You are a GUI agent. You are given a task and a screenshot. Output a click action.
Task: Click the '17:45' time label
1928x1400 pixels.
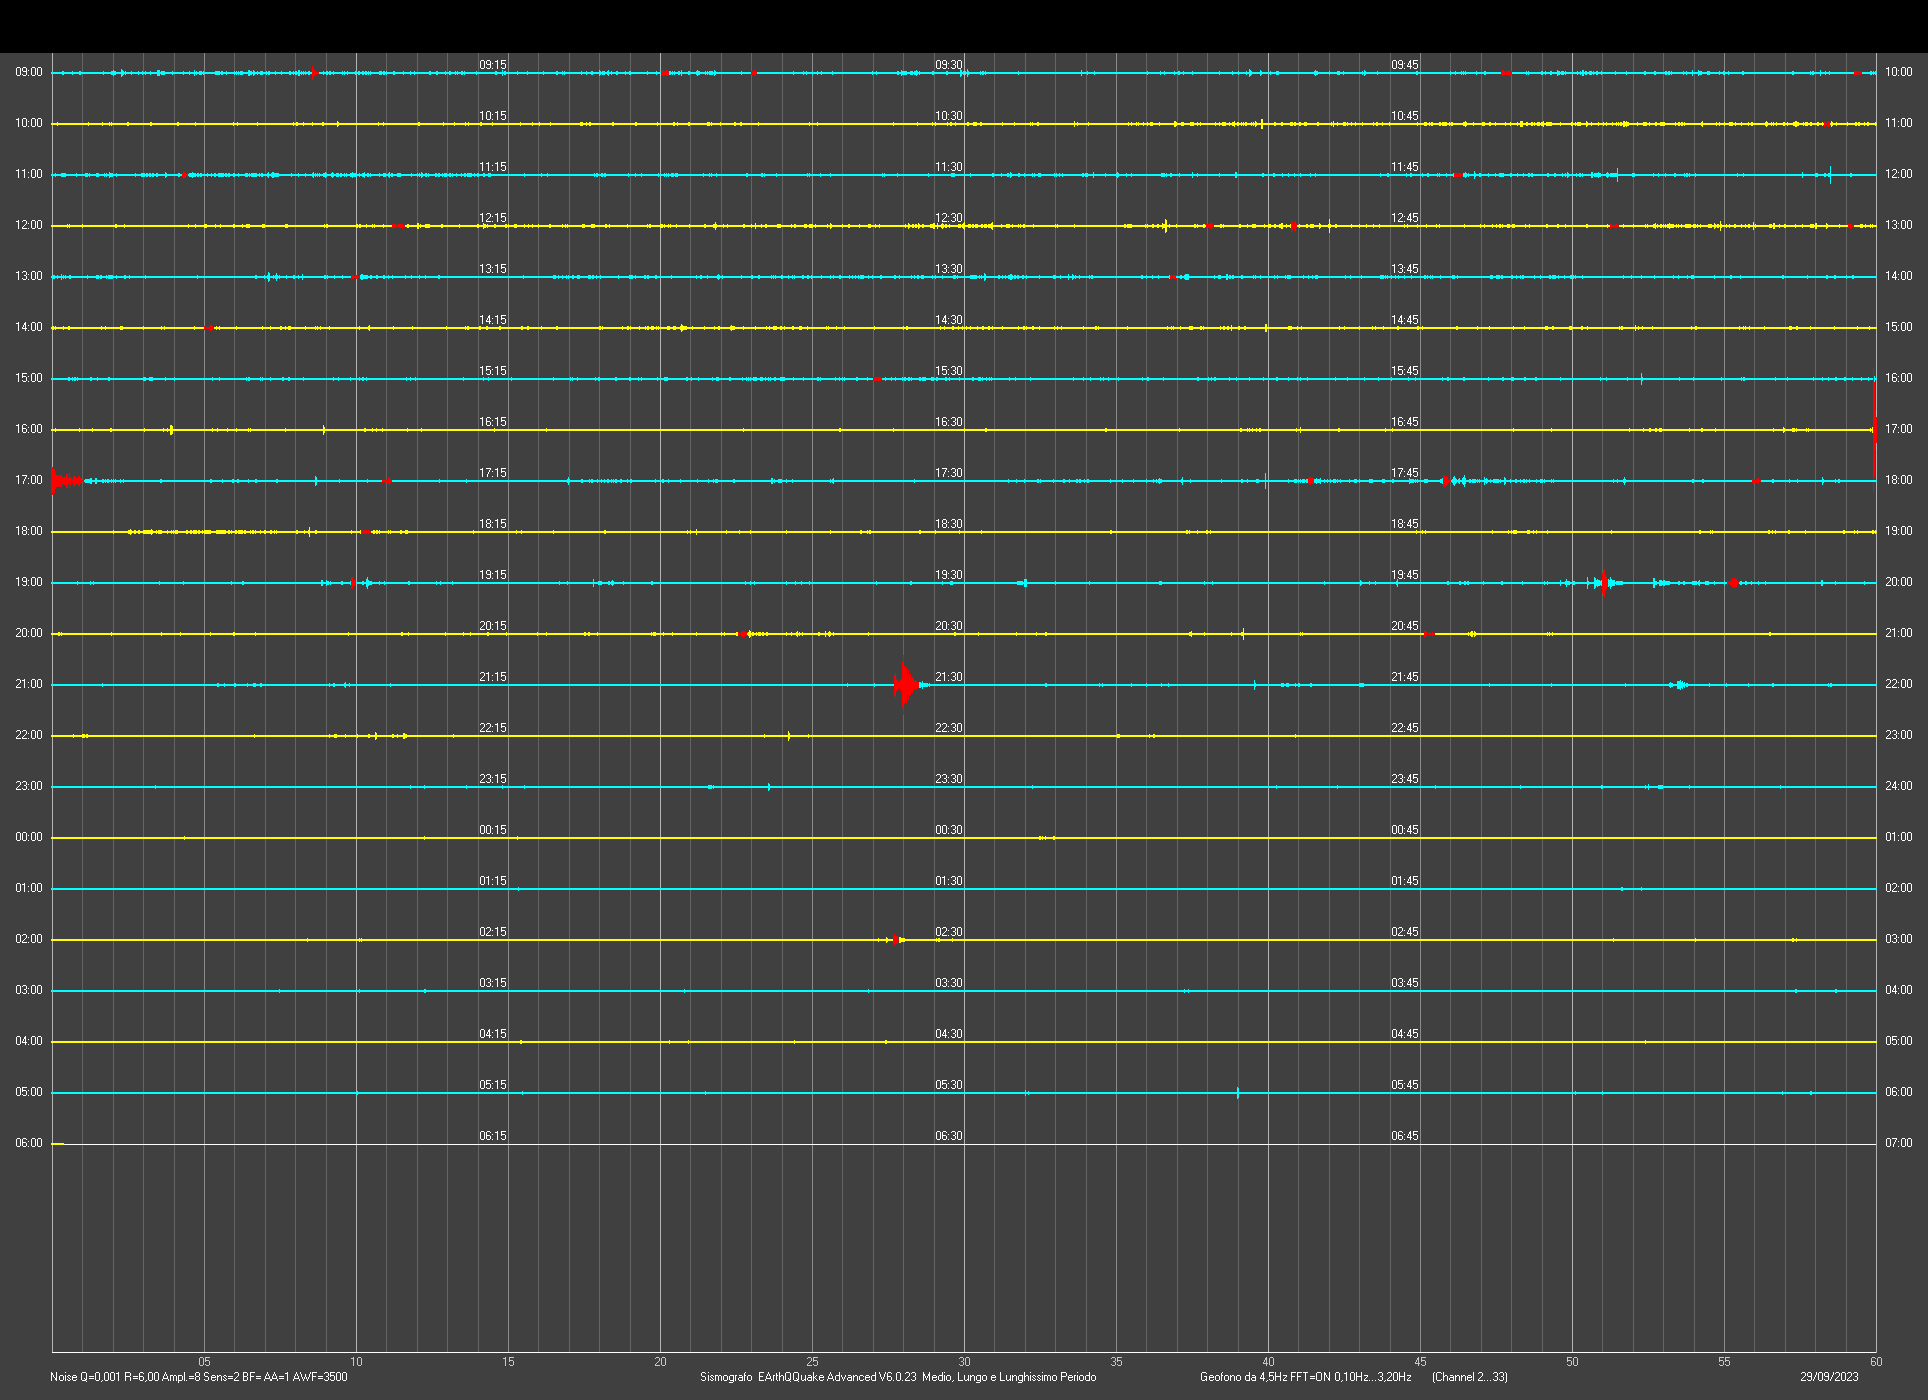point(1405,473)
